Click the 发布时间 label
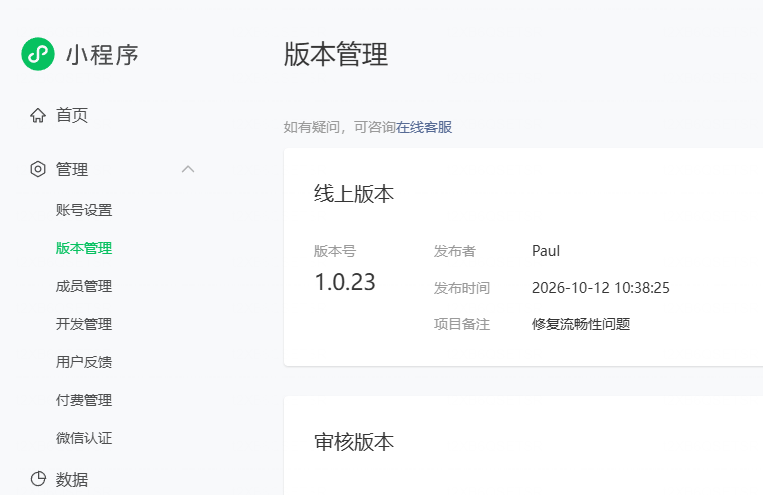The height and width of the screenshot is (495, 763). tap(461, 288)
